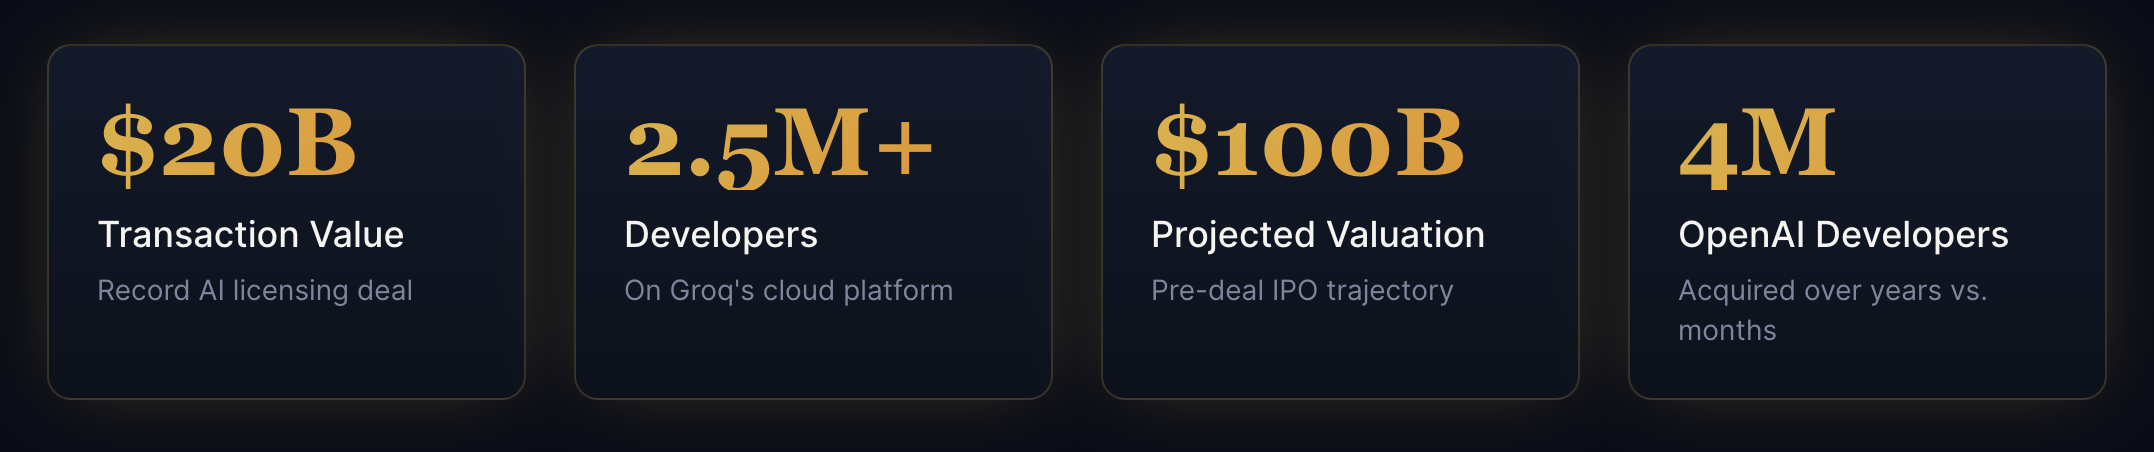This screenshot has width=2154, height=452.
Task: Click 'On Groq's cloud platform' caption
Action: click(x=788, y=291)
